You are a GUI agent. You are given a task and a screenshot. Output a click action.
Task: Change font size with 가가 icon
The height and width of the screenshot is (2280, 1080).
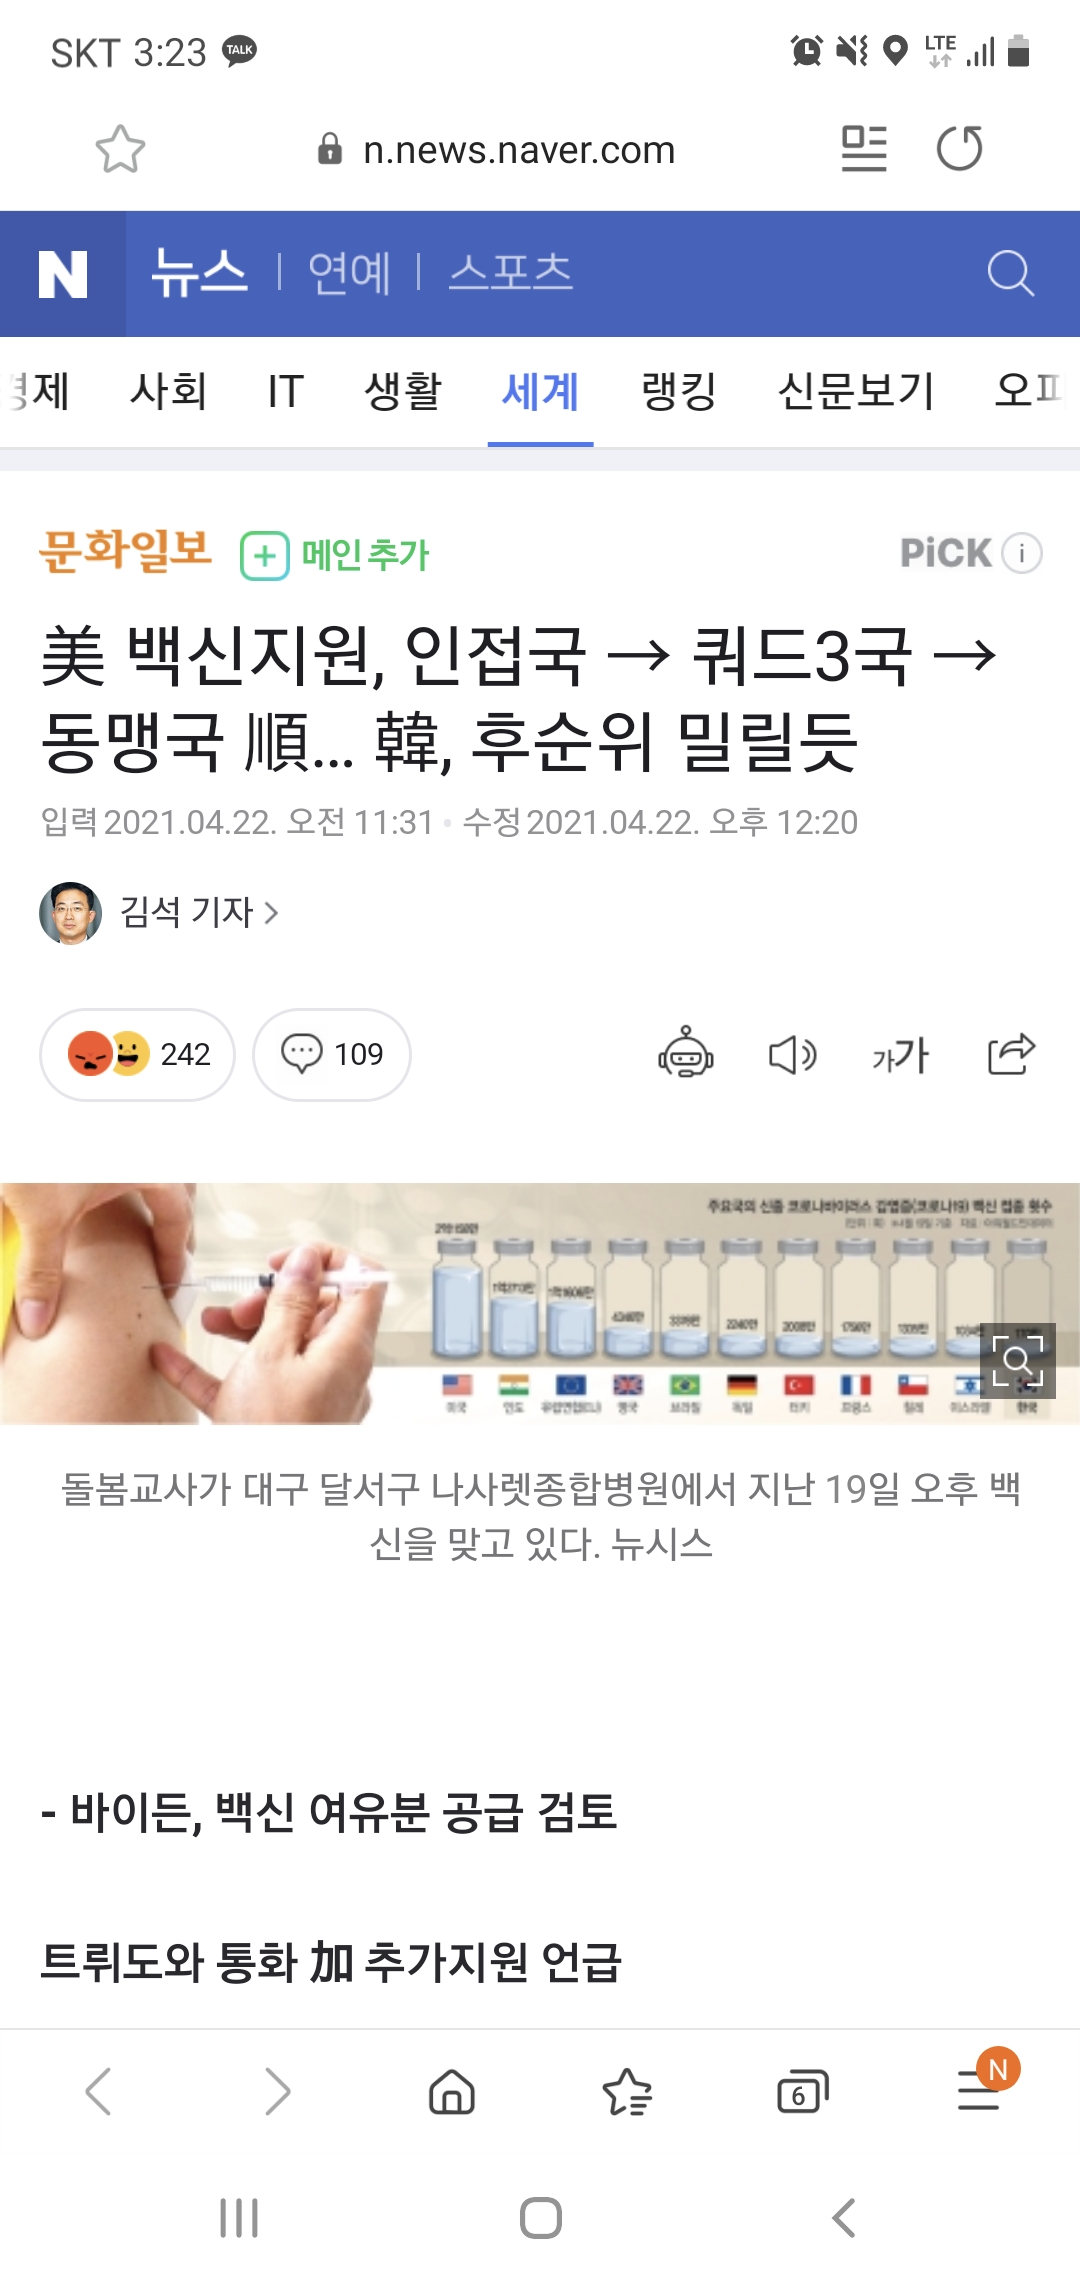click(901, 1055)
